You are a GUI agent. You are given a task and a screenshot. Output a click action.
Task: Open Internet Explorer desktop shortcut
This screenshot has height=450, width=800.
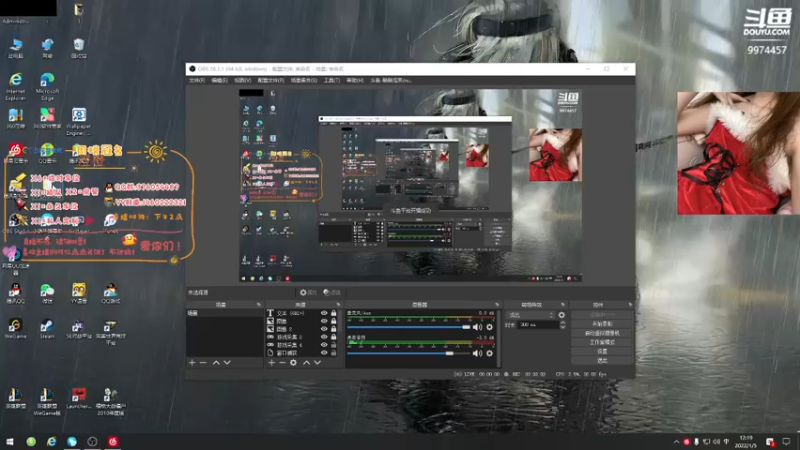click(x=15, y=86)
